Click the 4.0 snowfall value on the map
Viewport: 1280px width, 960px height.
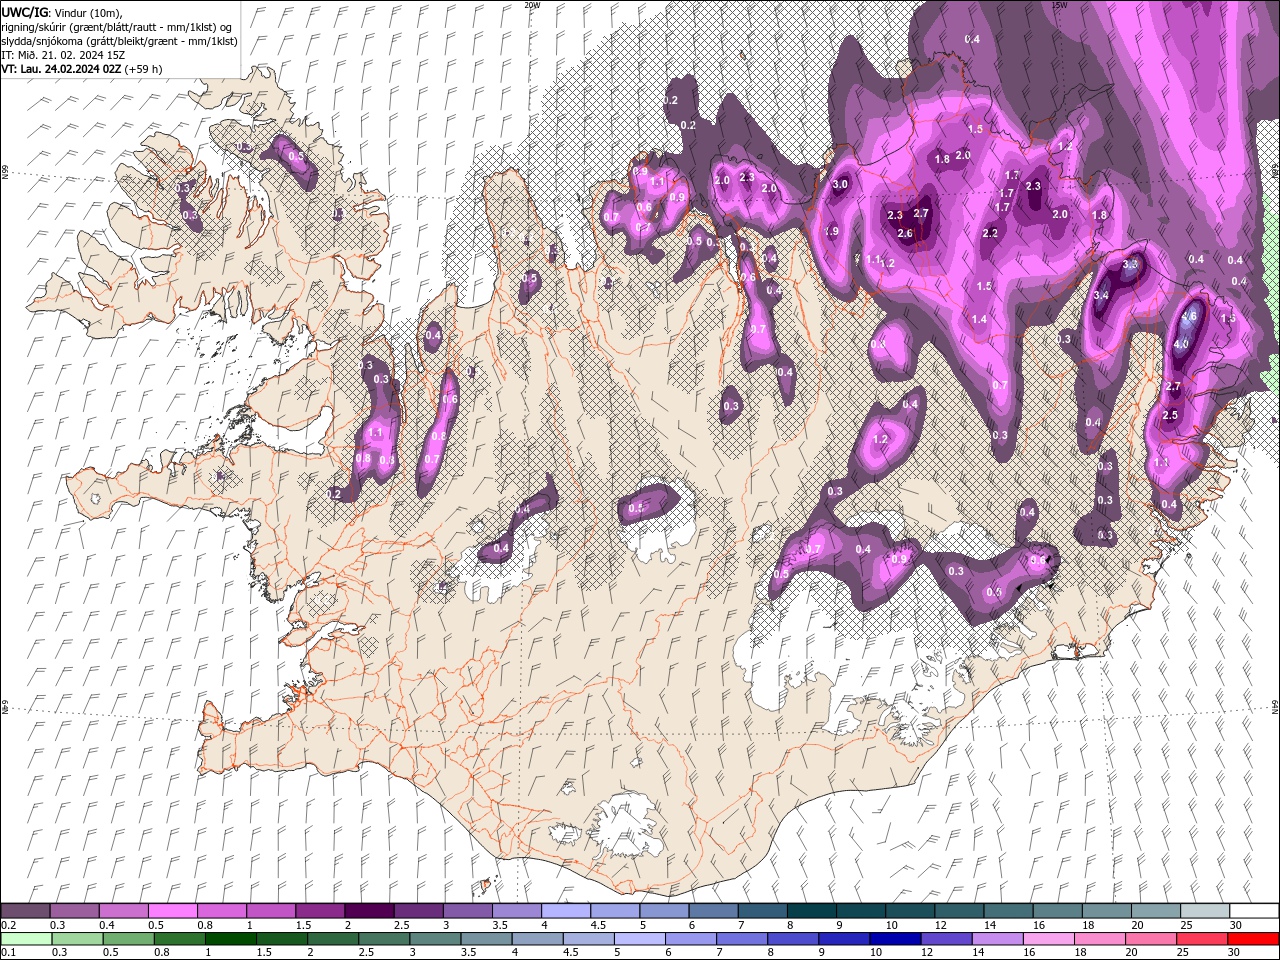(1181, 344)
